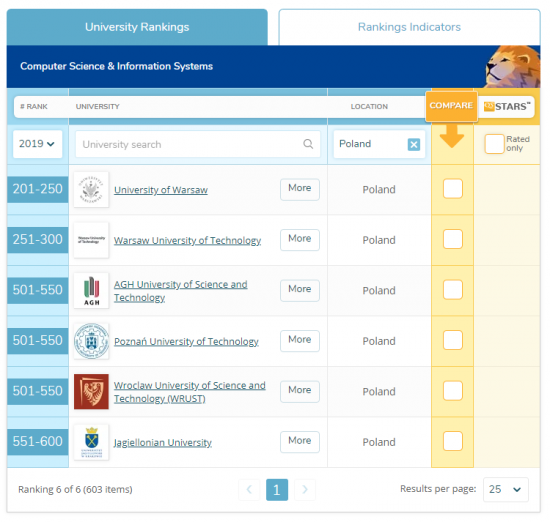Open the AGH University of Science and Technology link
Screen dimensions: 550x522
[x=181, y=291]
